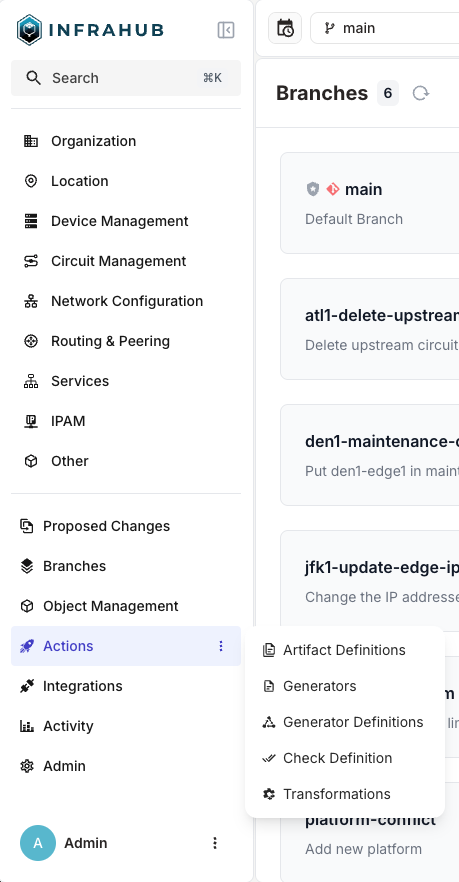The image size is (459, 882).
Task: Click the Generators file icon
Action: (269, 686)
